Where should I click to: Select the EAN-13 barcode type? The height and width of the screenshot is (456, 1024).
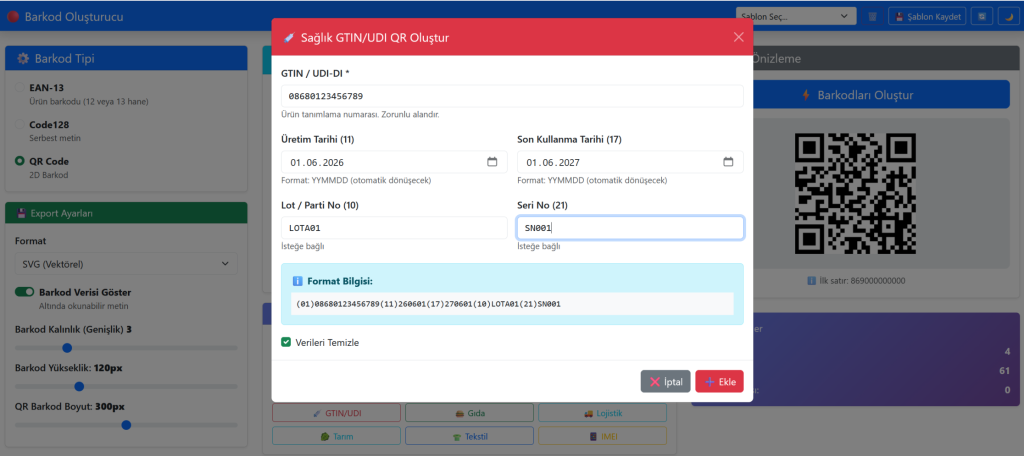tap(20, 88)
